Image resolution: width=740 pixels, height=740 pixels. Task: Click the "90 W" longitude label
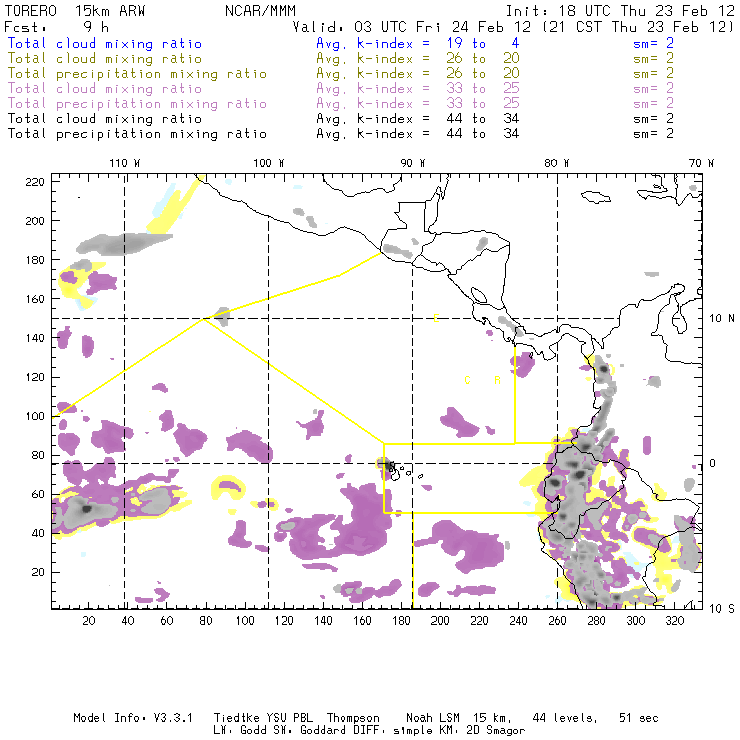[413, 163]
